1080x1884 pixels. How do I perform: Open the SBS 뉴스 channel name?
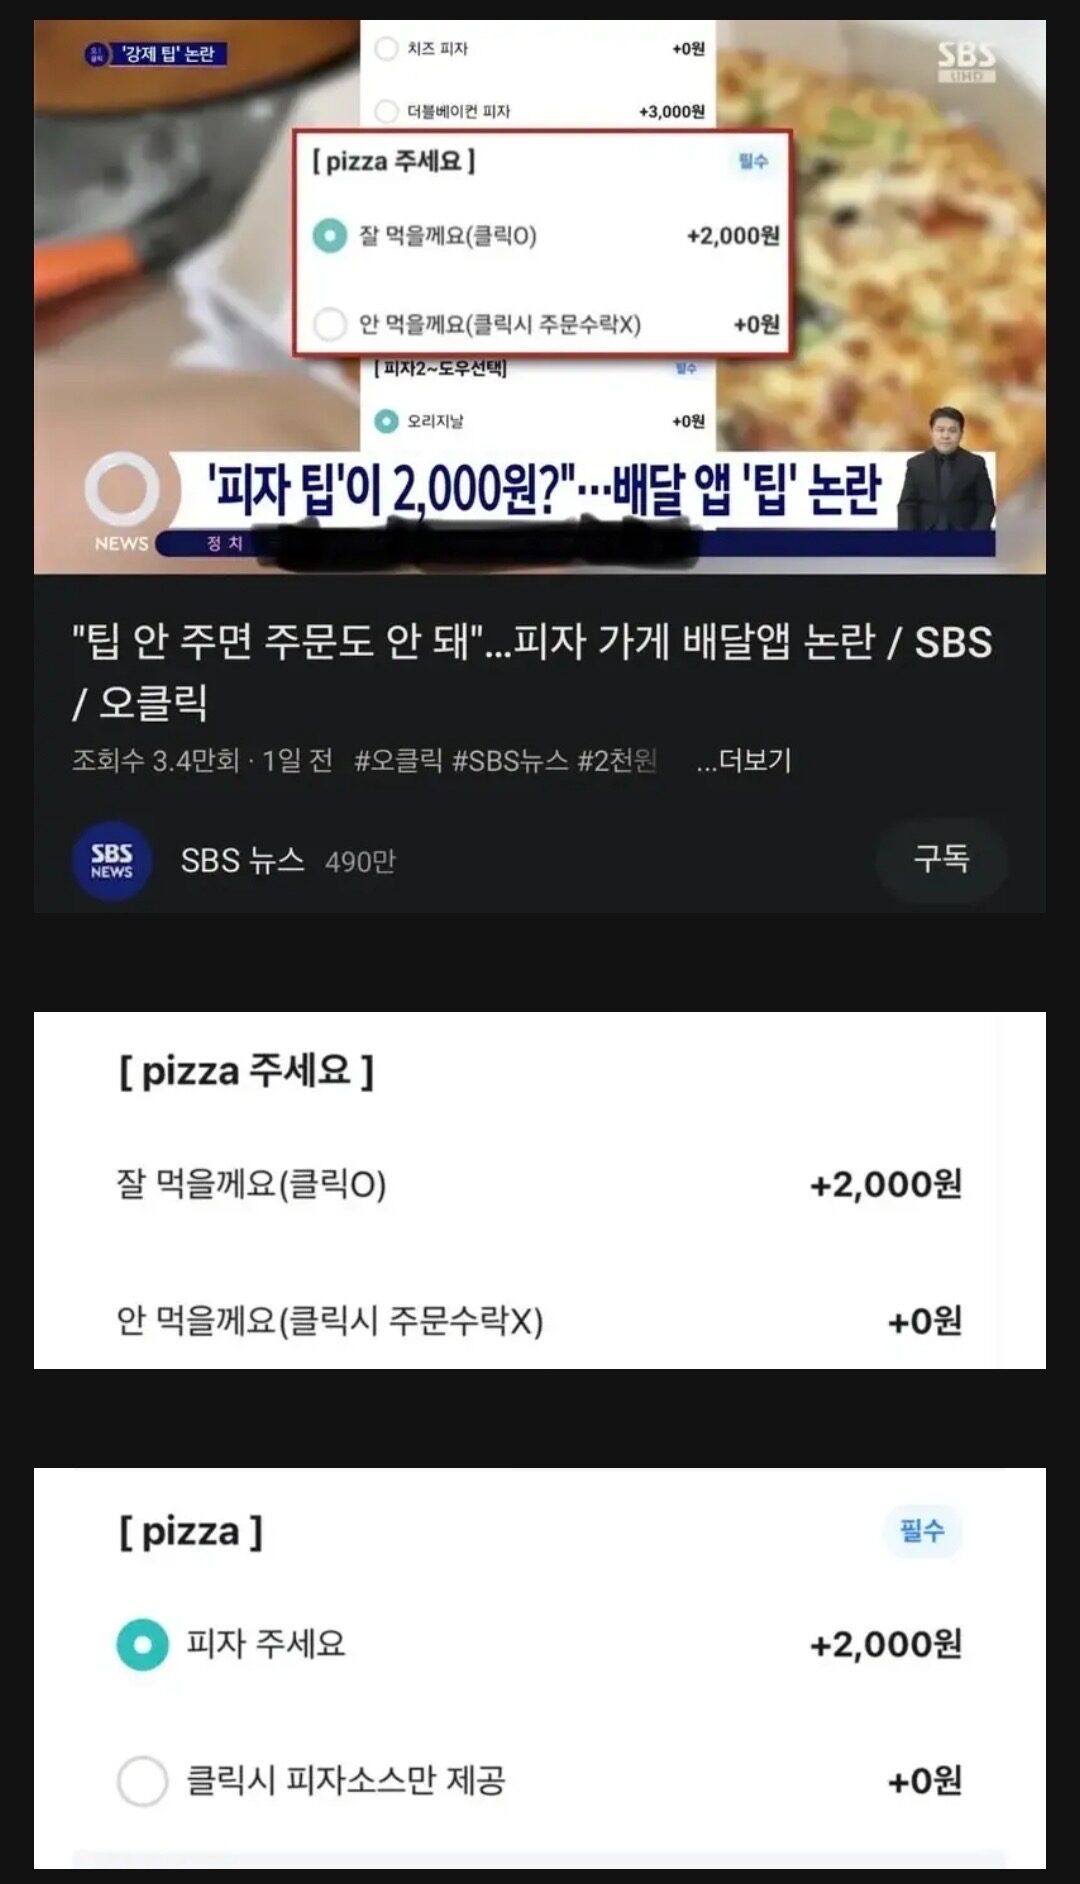[242, 861]
